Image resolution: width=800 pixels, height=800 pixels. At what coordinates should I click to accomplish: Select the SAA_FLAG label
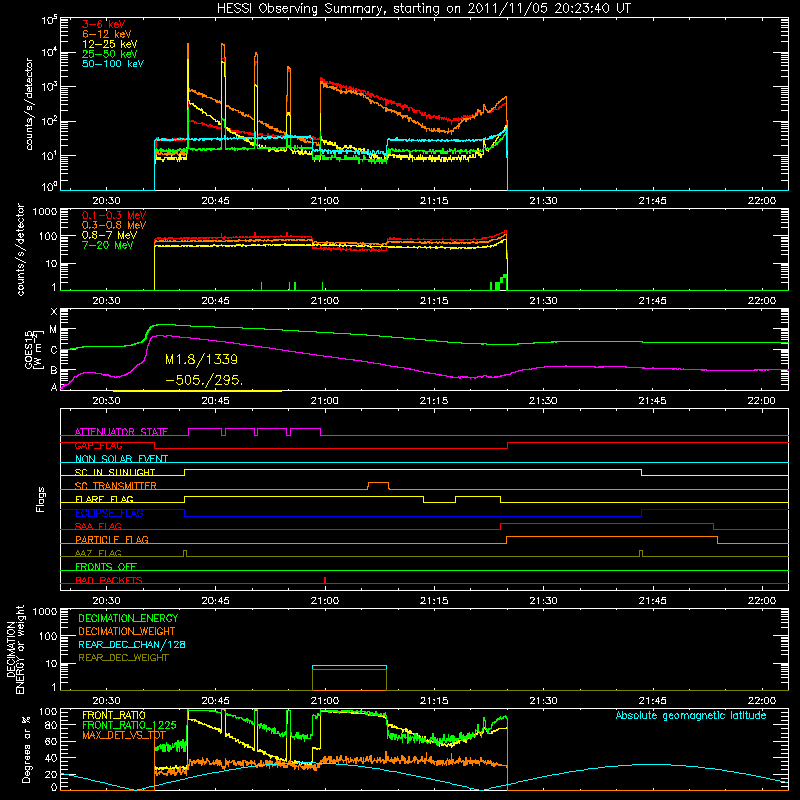click(x=98, y=526)
